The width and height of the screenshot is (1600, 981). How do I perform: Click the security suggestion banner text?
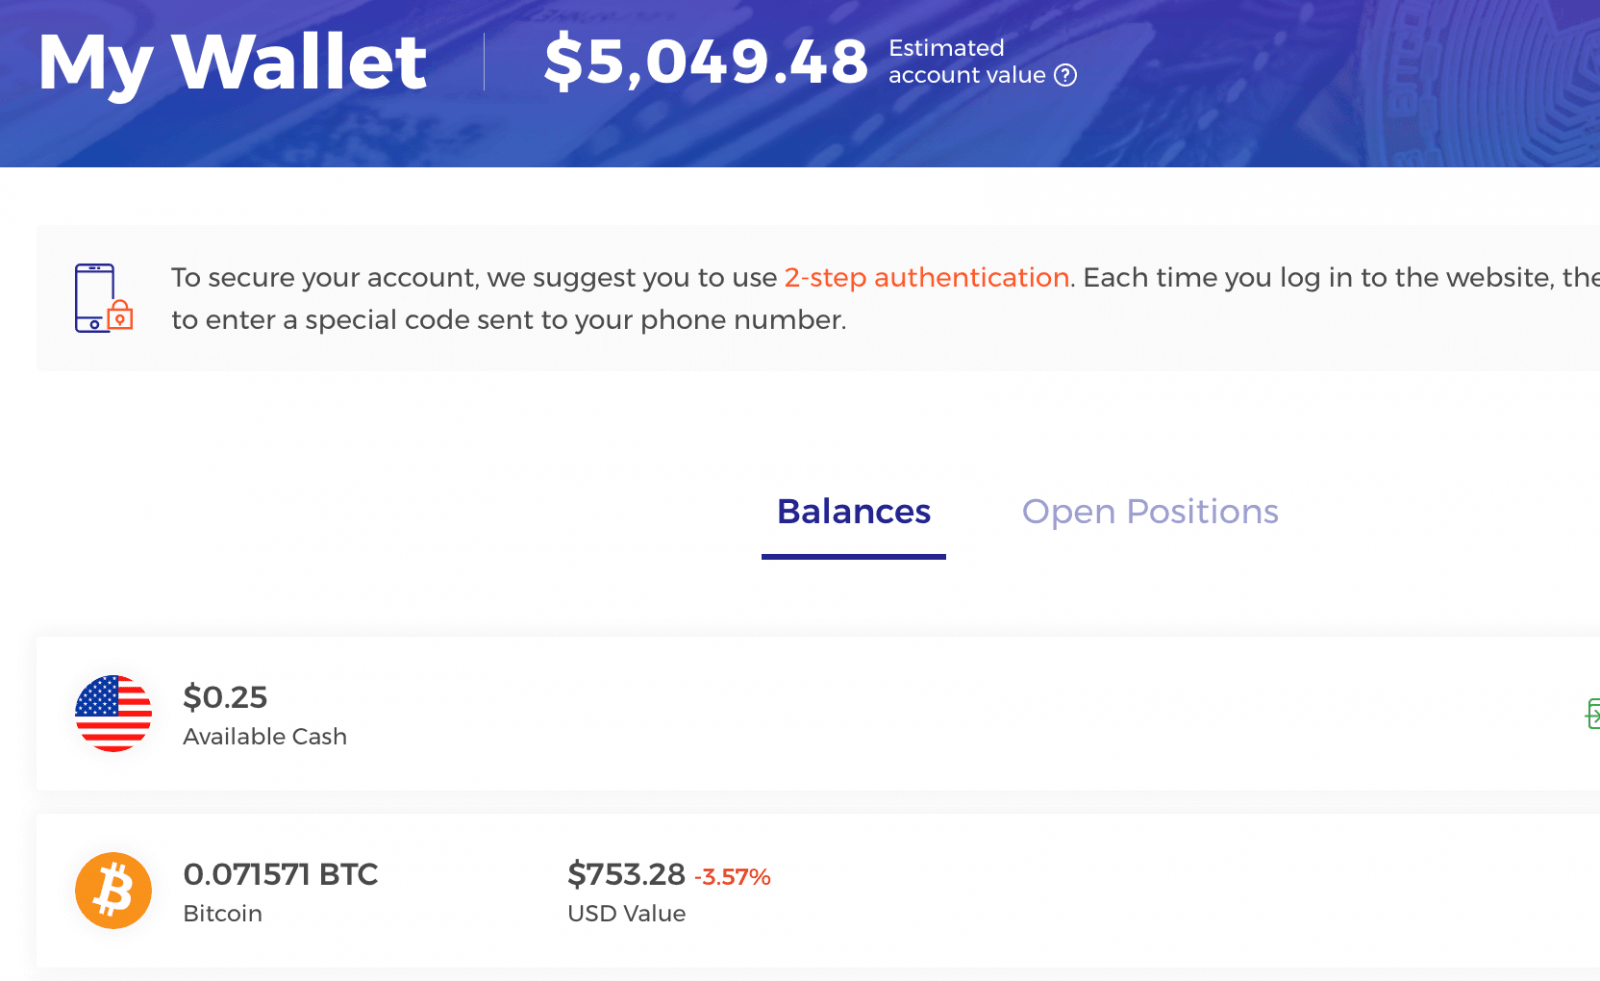point(885,298)
